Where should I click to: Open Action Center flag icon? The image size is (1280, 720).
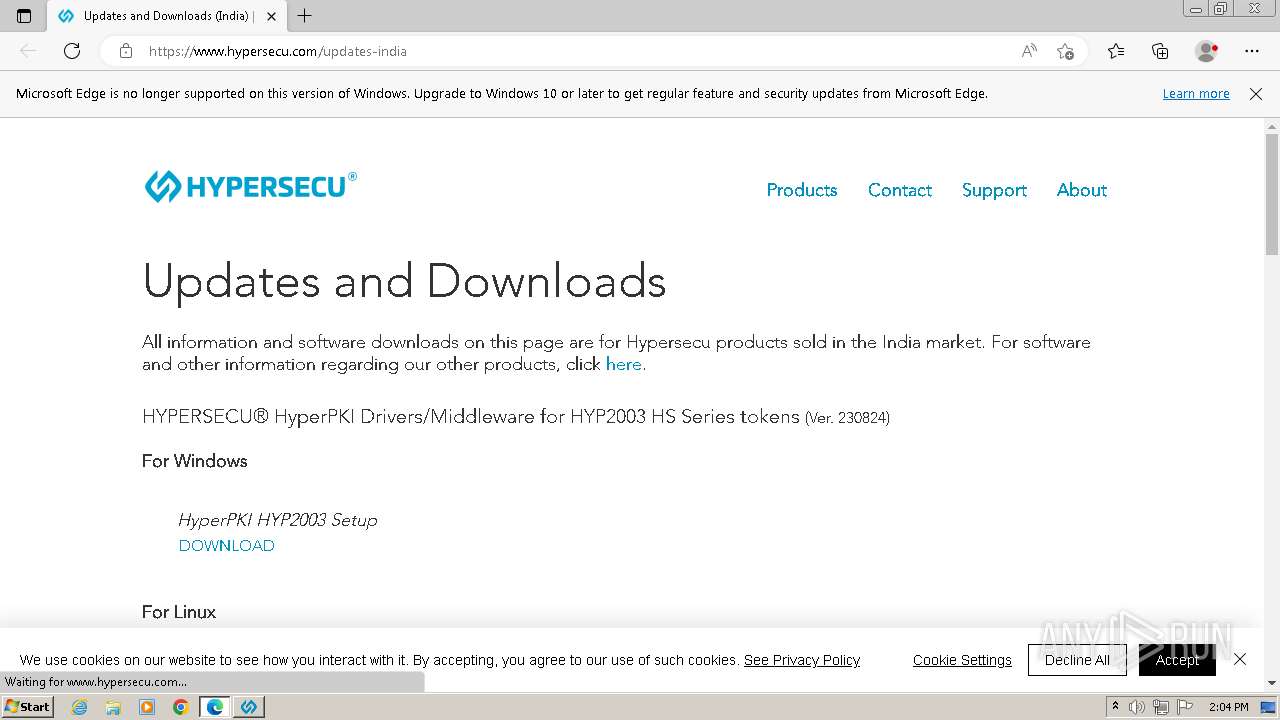[1184, 707]
